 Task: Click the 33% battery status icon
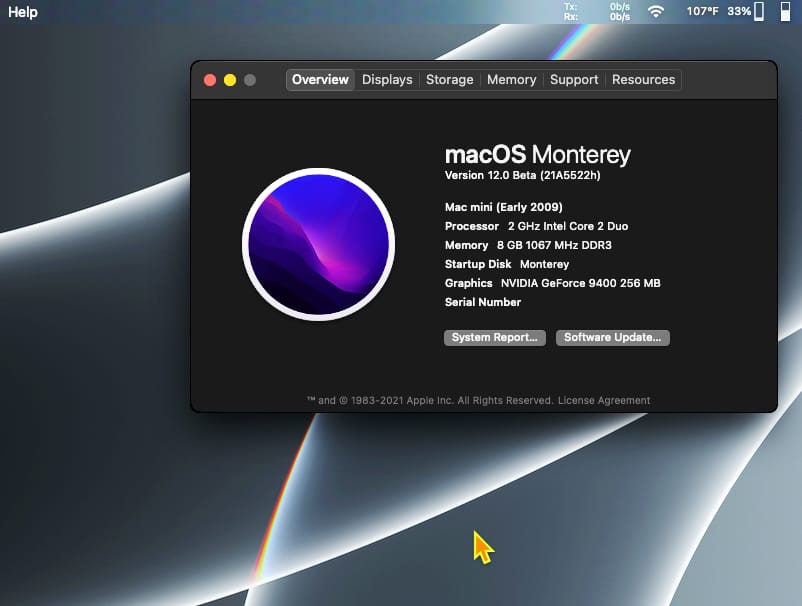pyautogui.click(x=746, y=11)
